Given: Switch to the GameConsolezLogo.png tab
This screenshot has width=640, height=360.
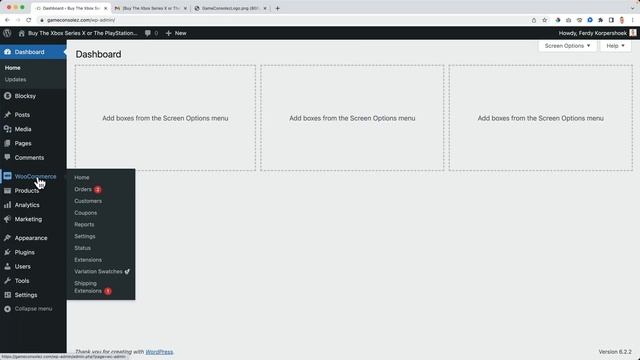Looking at the screenshot, I should click(x=230, y=8).
